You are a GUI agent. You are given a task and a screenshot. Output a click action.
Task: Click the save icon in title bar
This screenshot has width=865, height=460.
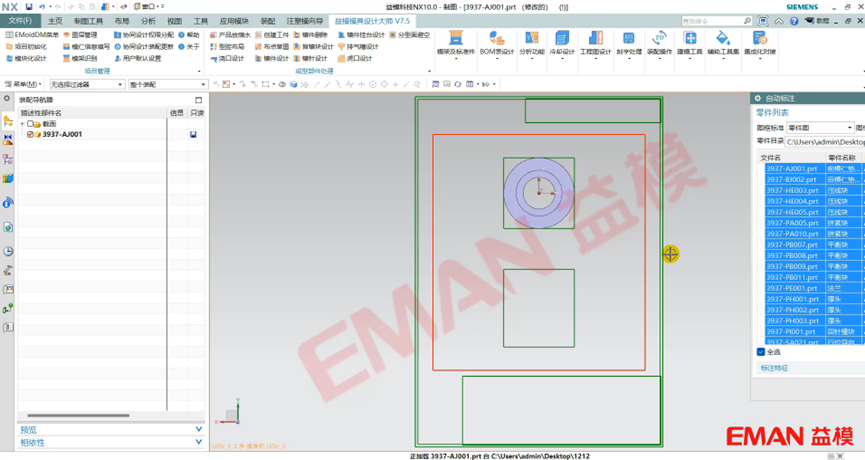(29, 7)
